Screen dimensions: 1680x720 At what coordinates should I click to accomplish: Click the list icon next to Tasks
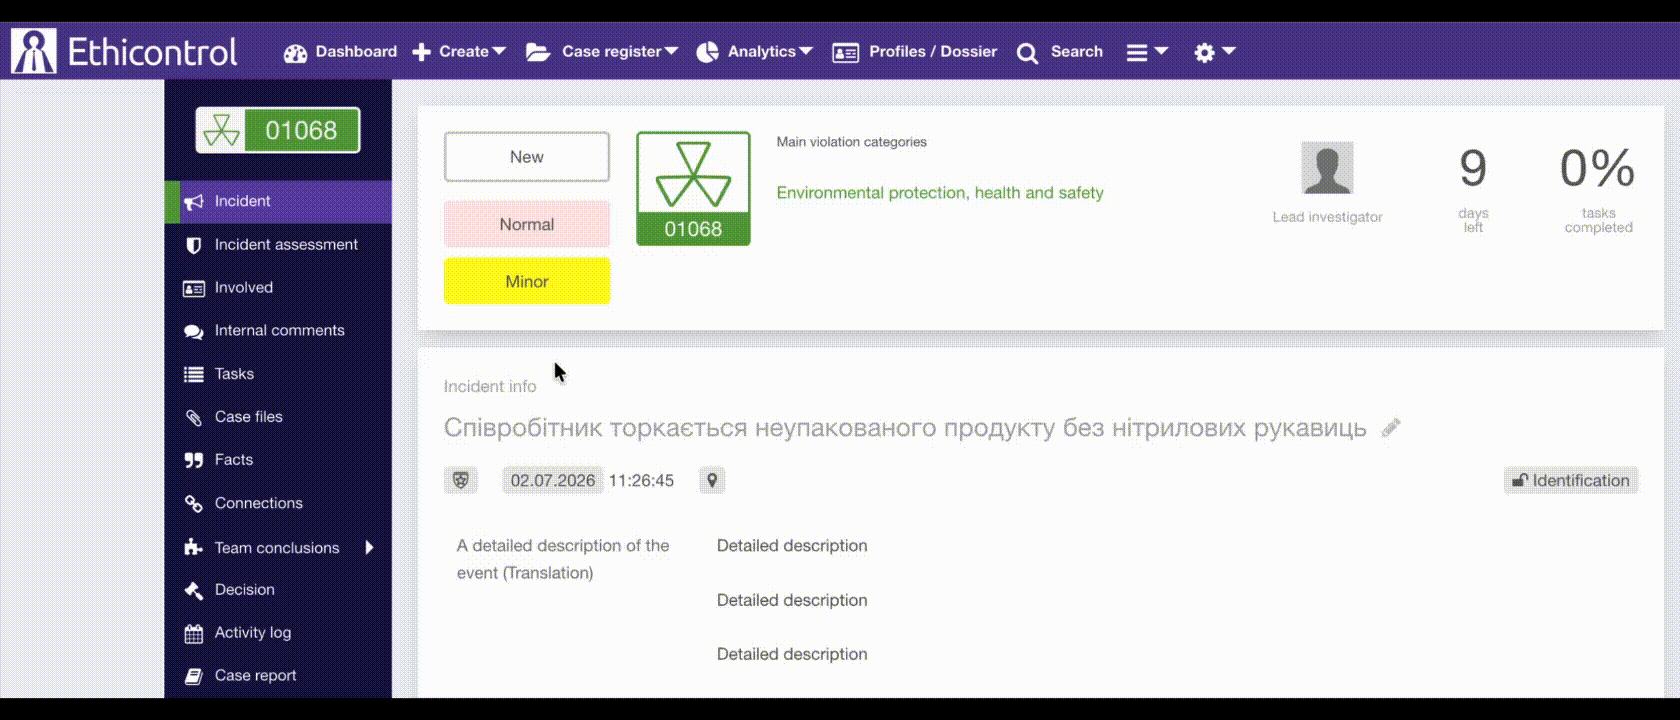[x=194, y=374]
